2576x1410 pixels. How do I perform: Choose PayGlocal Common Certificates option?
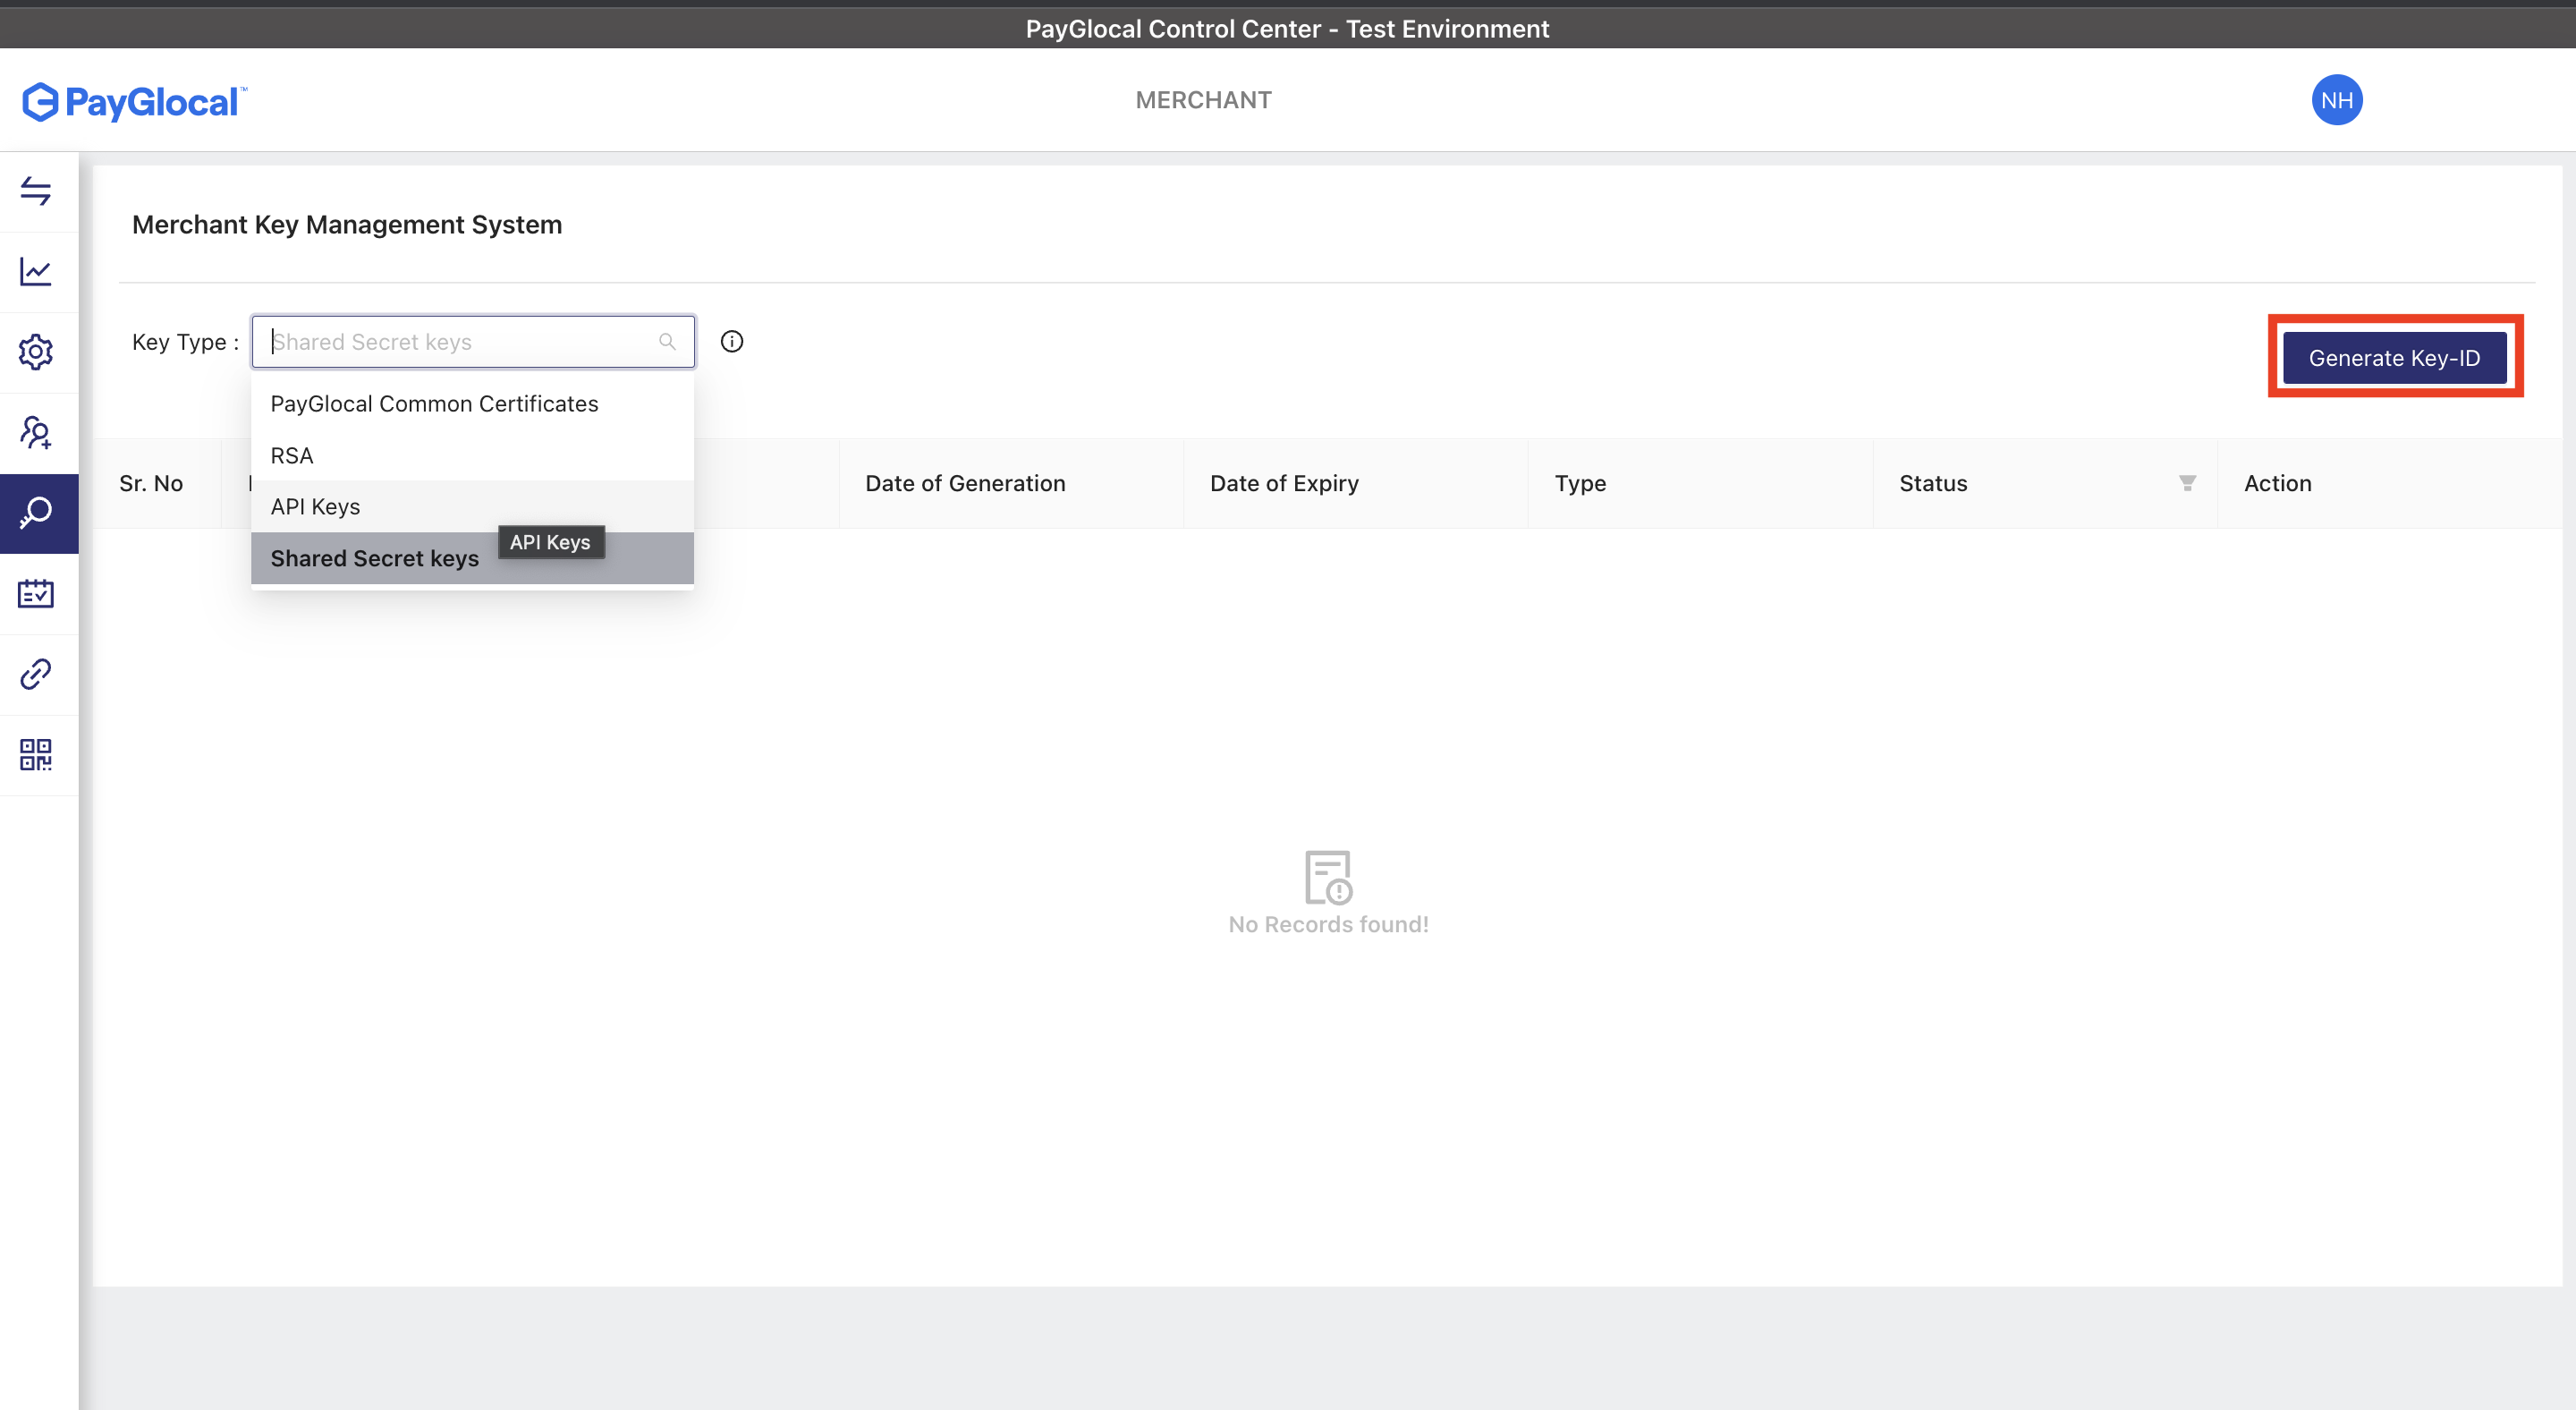(x=434, y=404)
